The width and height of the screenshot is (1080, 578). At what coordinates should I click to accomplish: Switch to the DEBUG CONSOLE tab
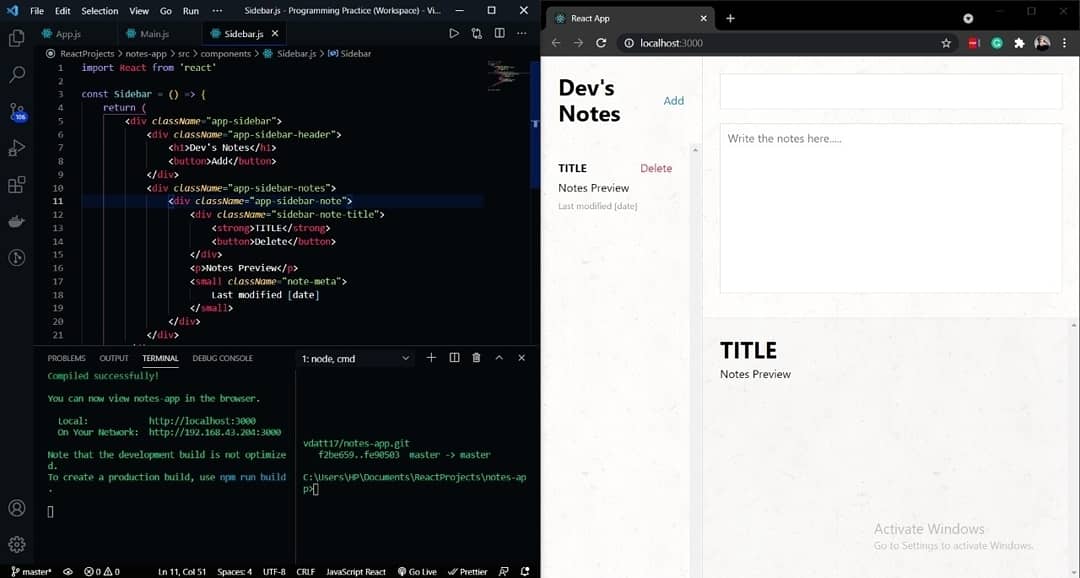[x=222, y=358]
